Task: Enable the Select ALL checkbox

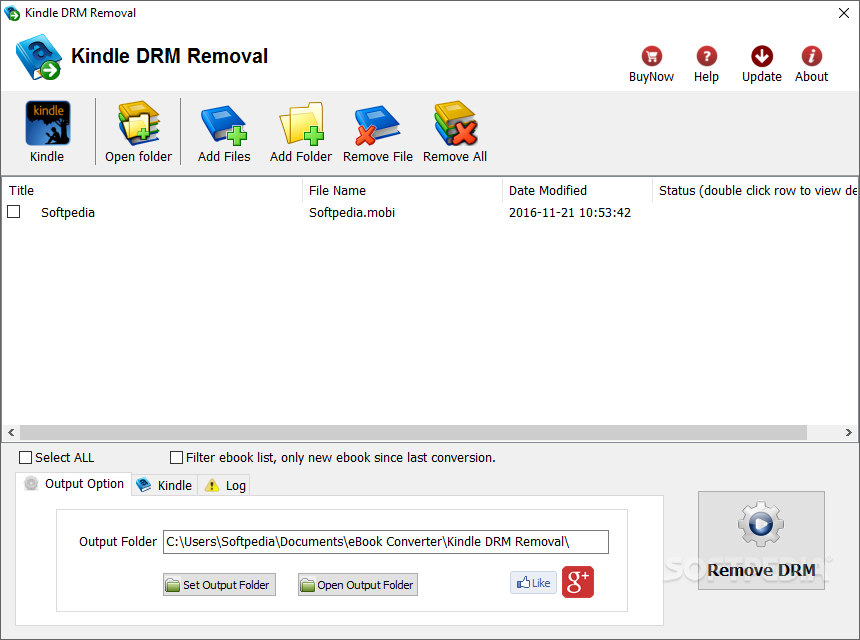Action: (x=25, y=457)
